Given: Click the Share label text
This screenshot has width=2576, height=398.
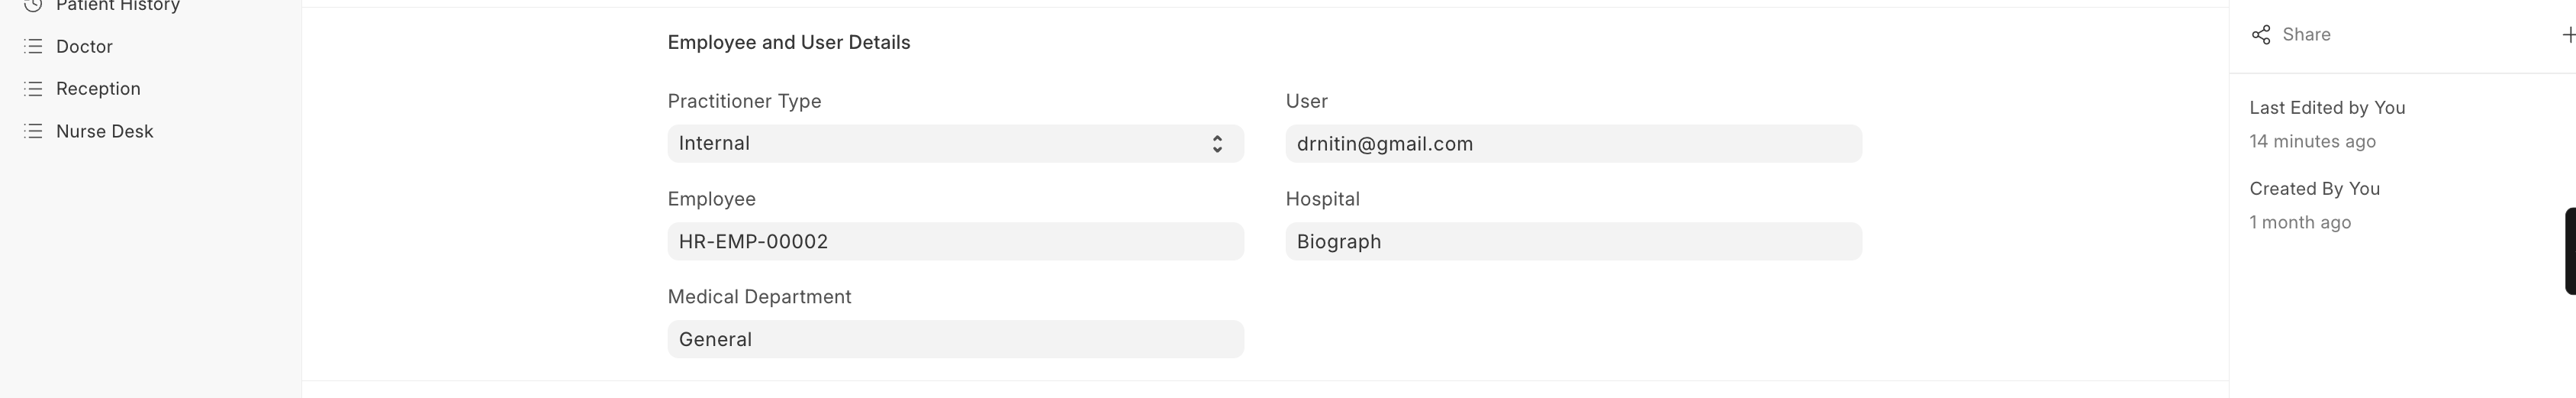Looking at the screenshot, I should point(2306,35).
